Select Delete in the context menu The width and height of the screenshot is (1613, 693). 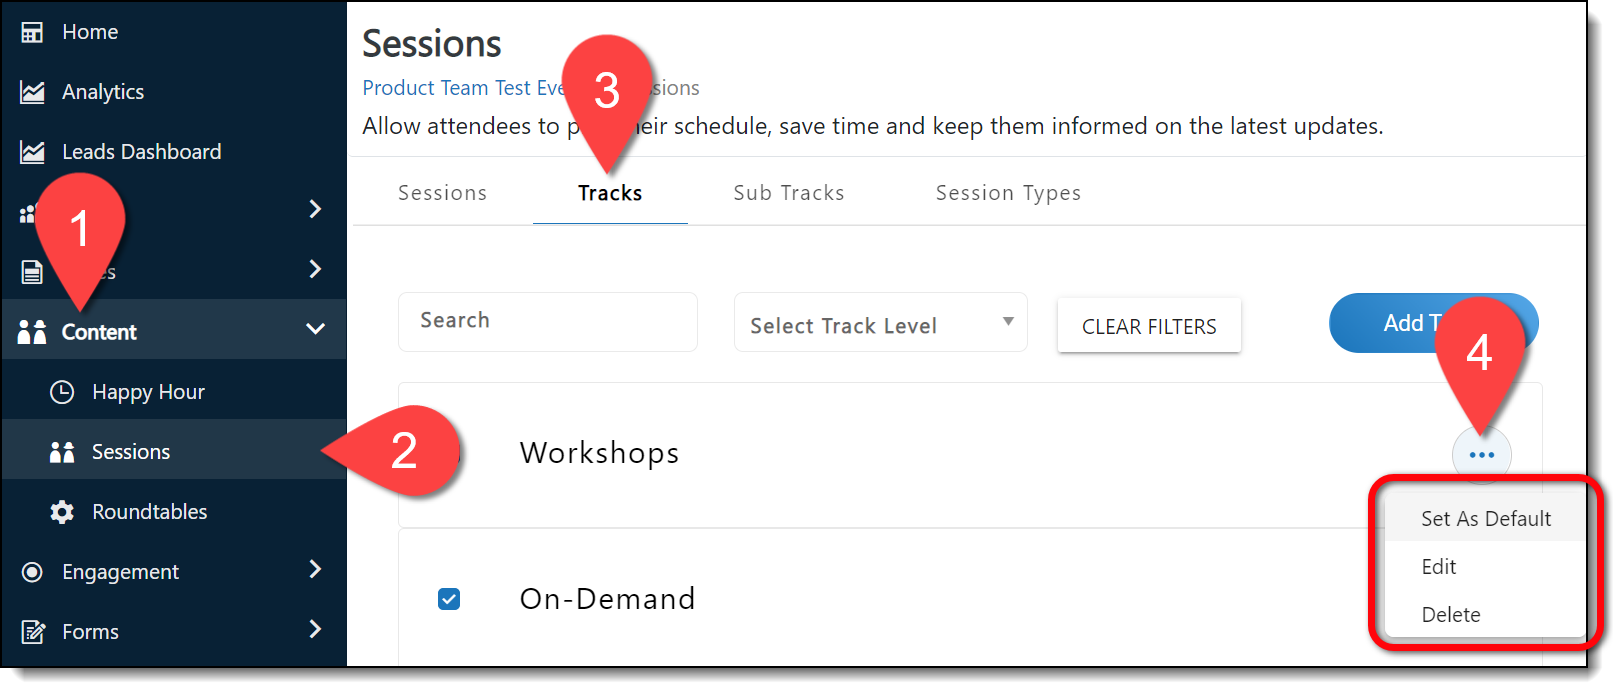coord(1451,615)
